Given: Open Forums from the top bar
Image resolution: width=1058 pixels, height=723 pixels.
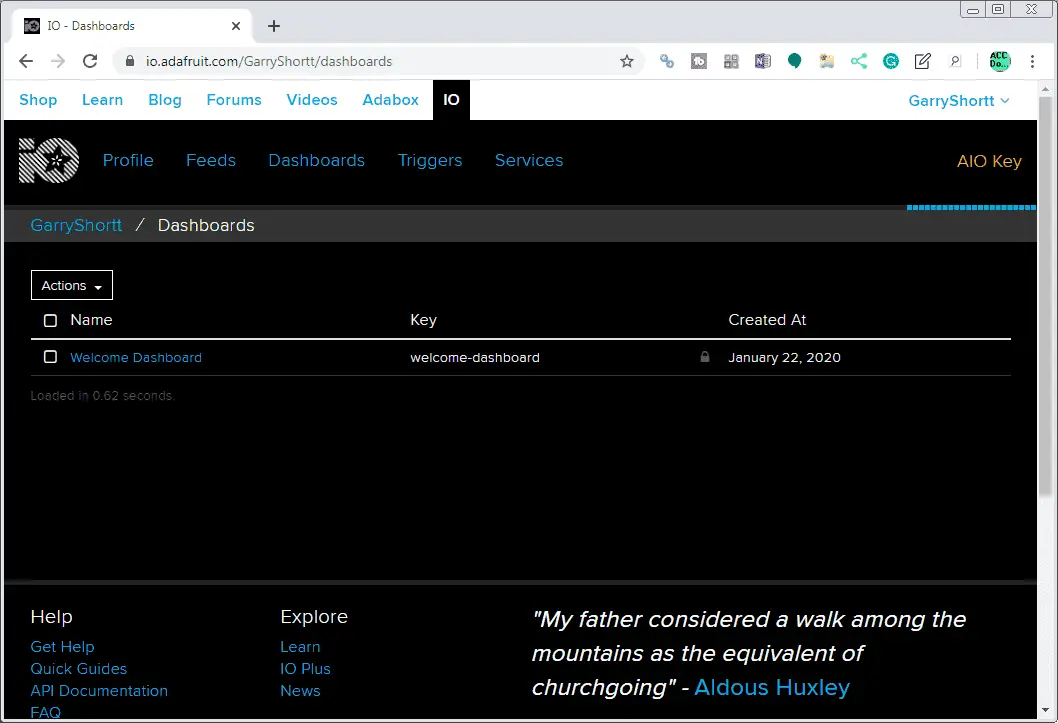Looking at the screenshot, I should pos(233,100).
